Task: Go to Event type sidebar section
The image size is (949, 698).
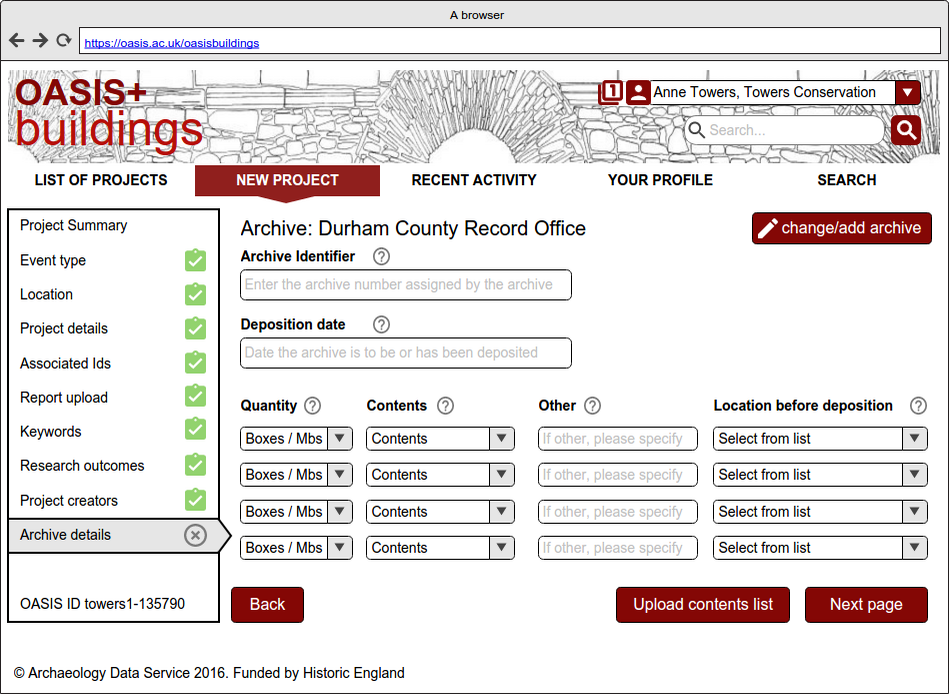Action: (x=53, y=260)
